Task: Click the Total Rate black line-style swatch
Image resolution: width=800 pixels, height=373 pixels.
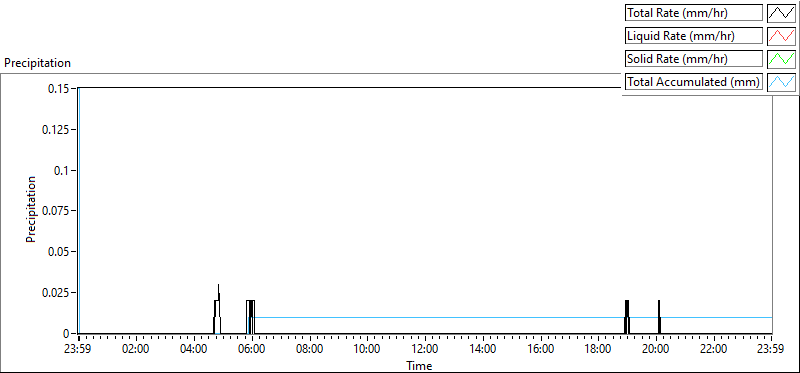Action: pos(781,13)
